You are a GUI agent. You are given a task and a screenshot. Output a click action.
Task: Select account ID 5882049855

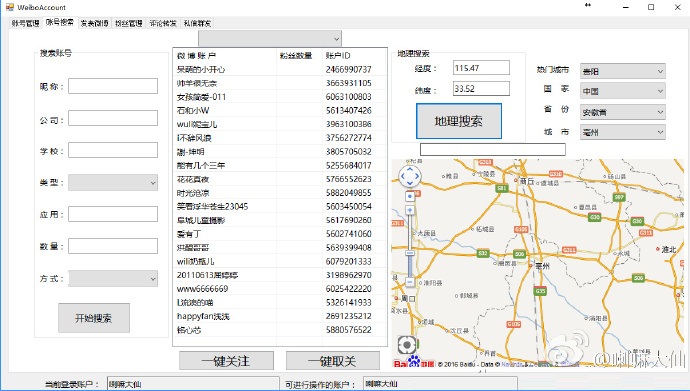[x=280, y=193]
